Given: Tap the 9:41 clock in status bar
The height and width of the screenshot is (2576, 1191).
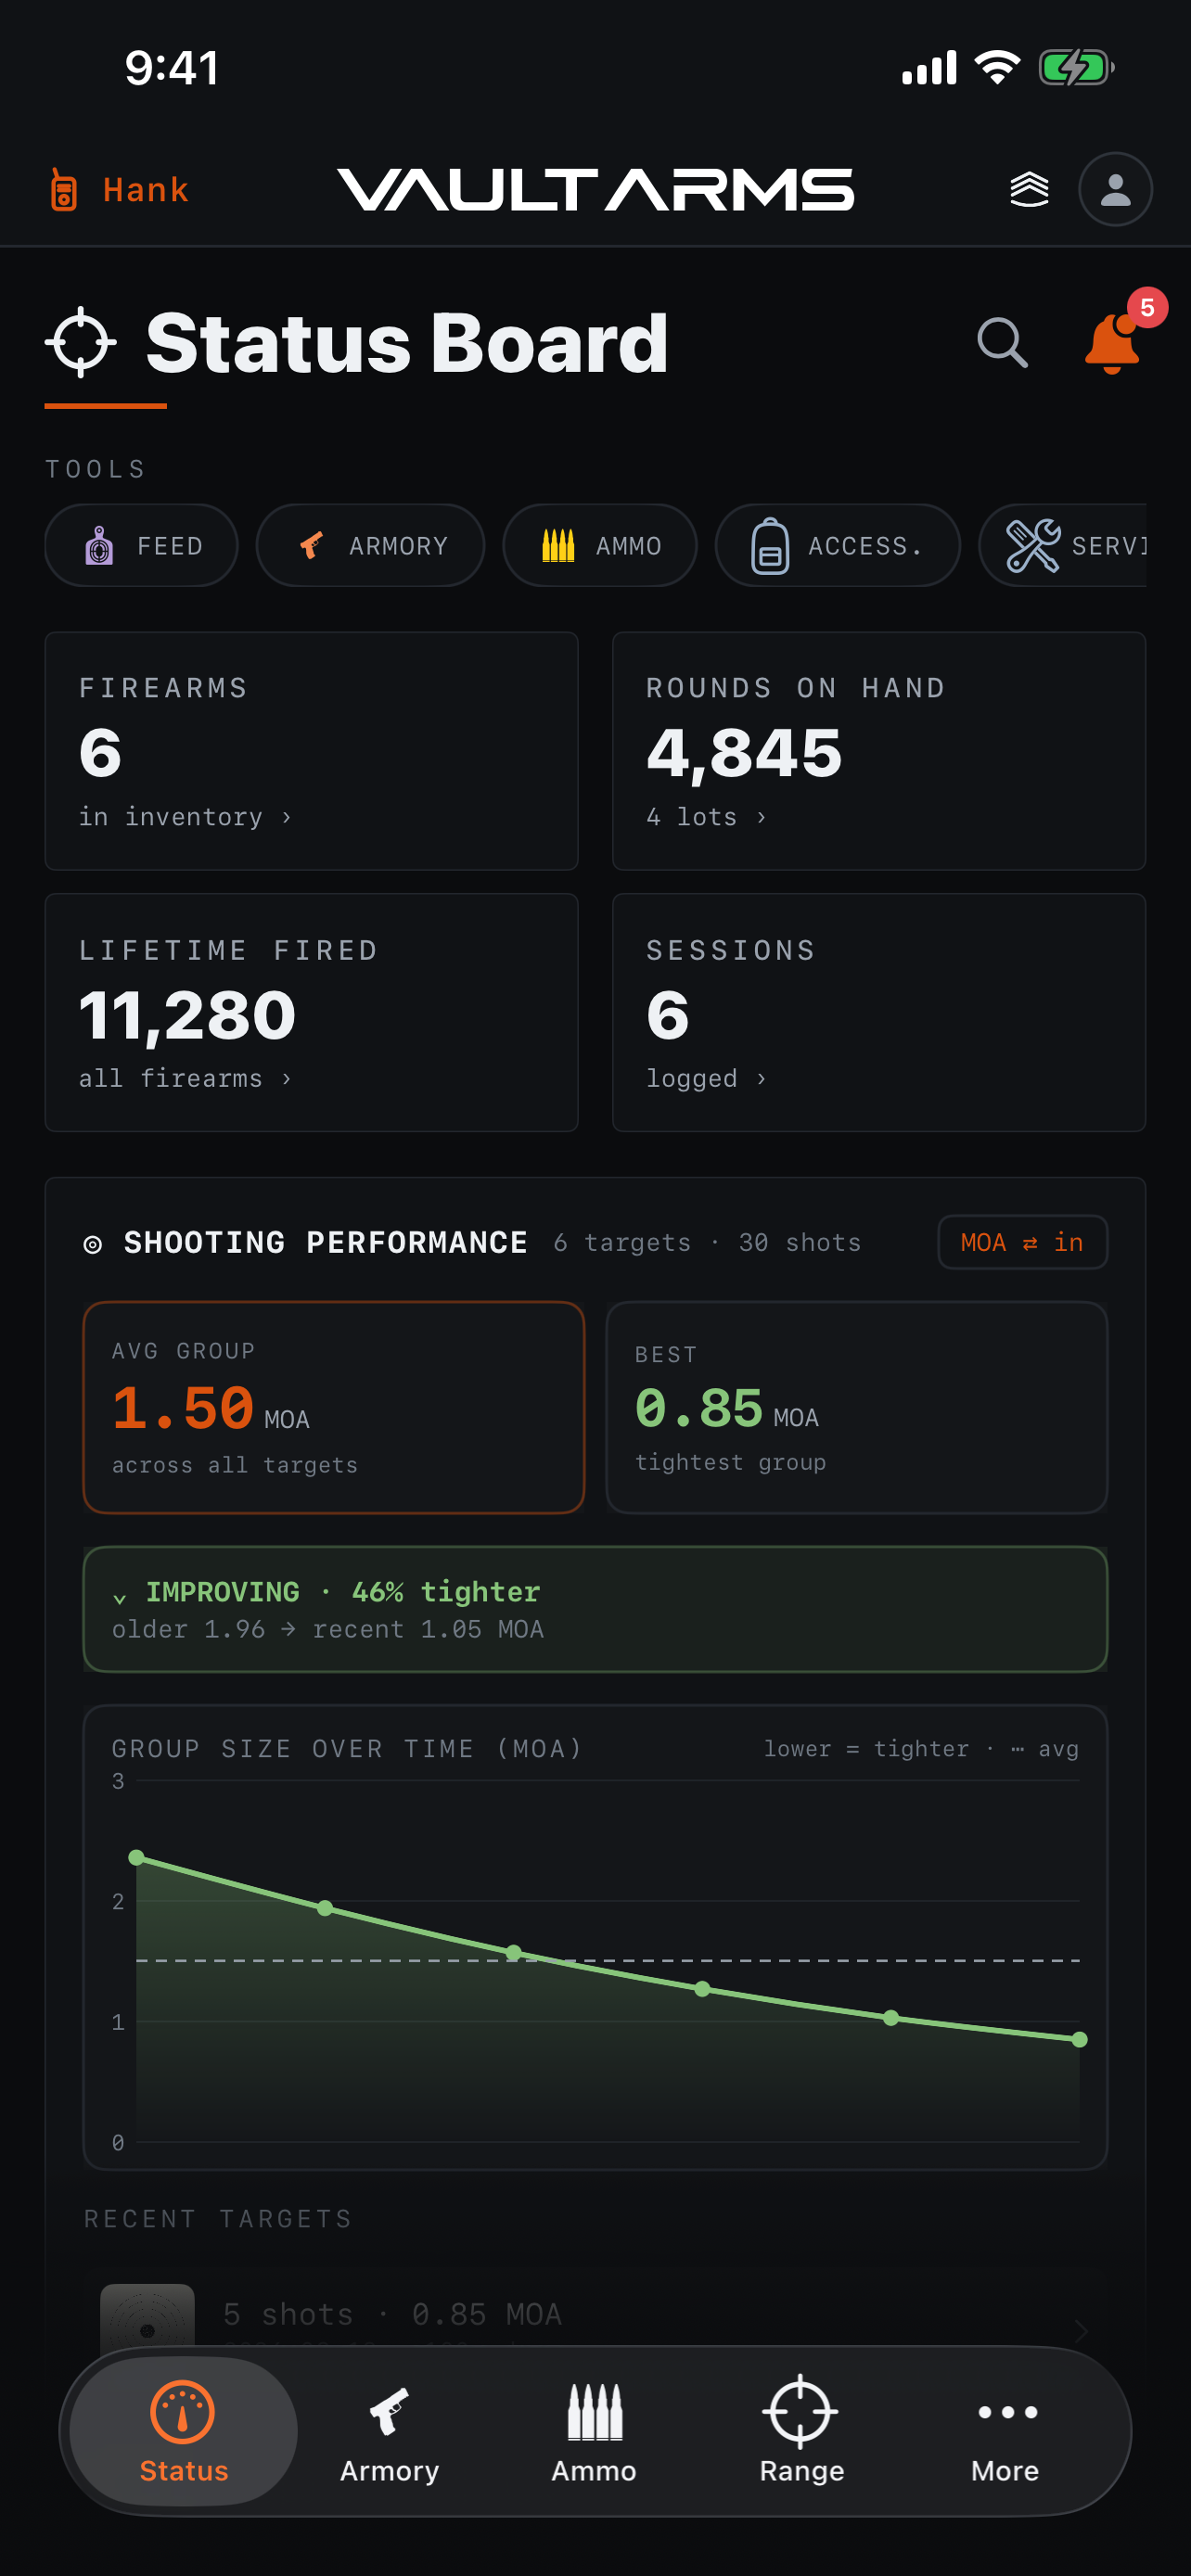Looking at the screenshot, I should point(172,67).
